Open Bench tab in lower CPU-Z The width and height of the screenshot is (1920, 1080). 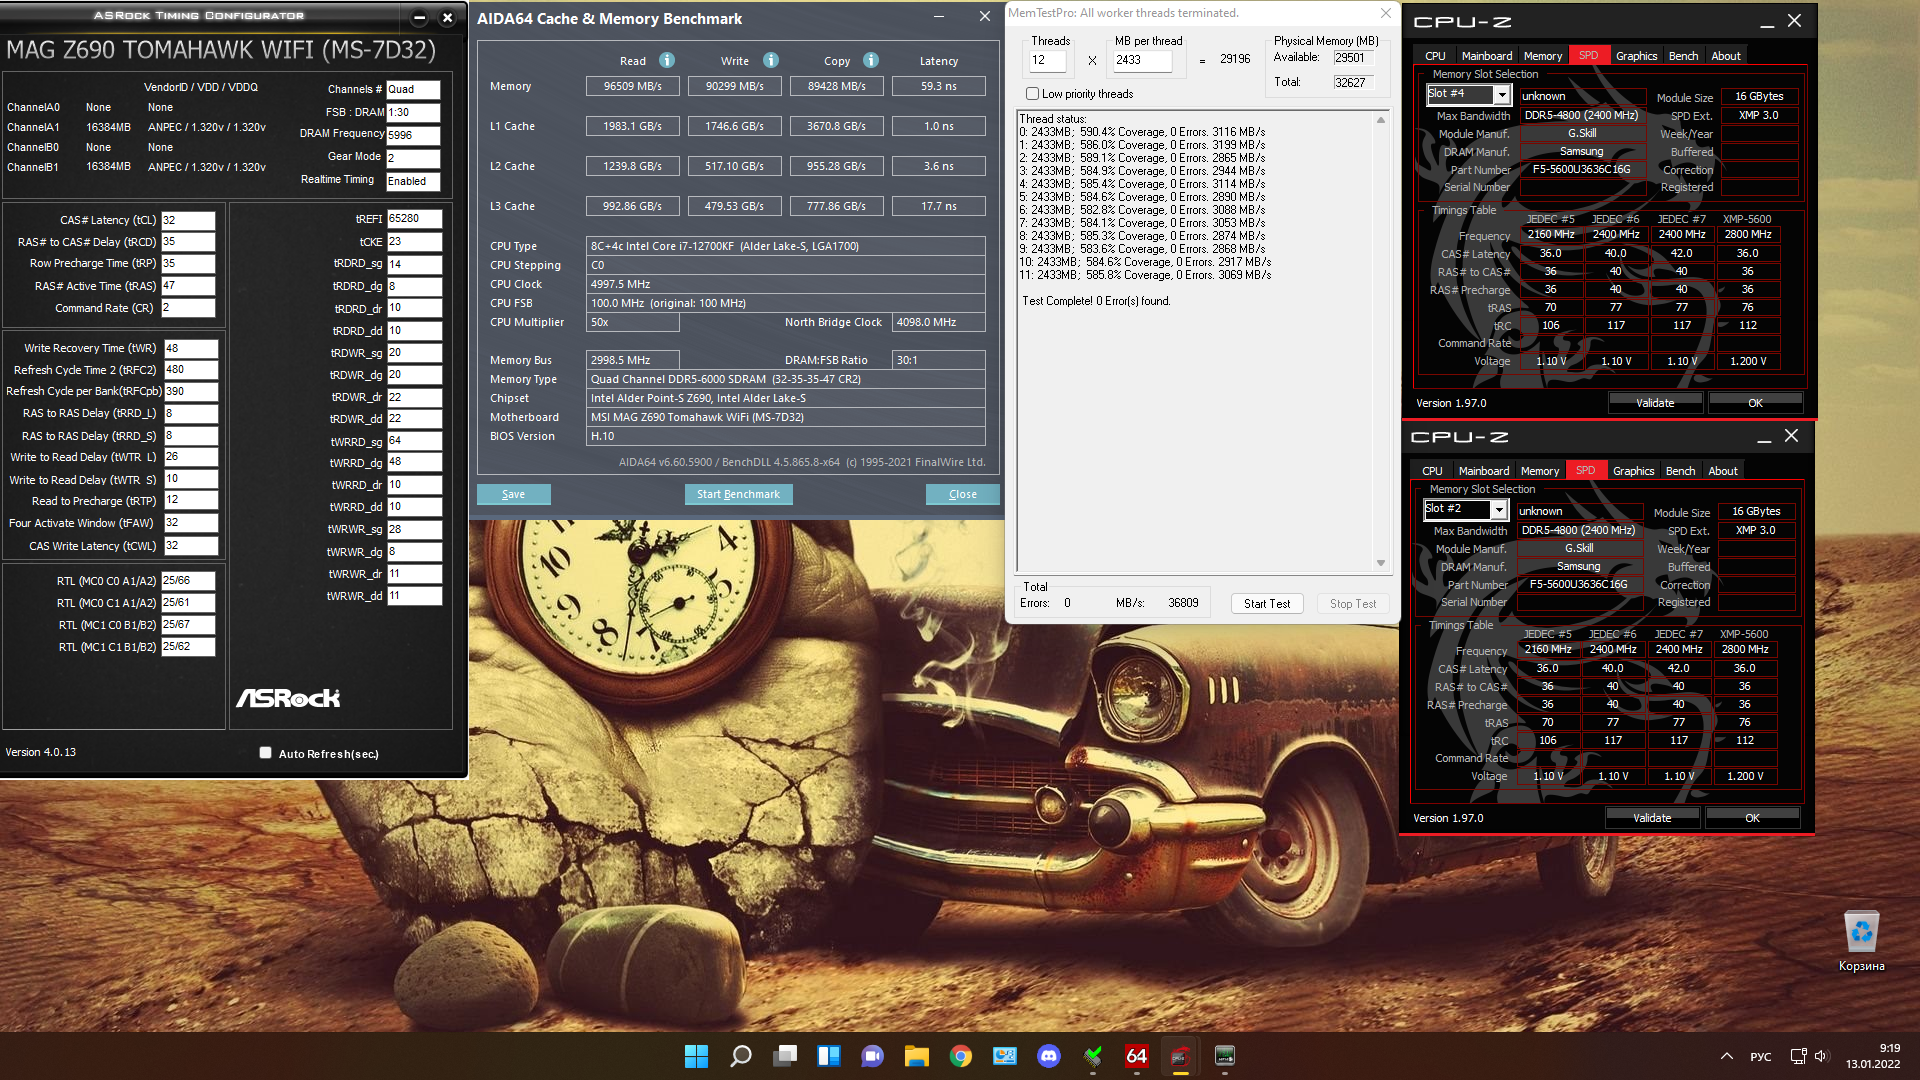tap(1680, 471)
